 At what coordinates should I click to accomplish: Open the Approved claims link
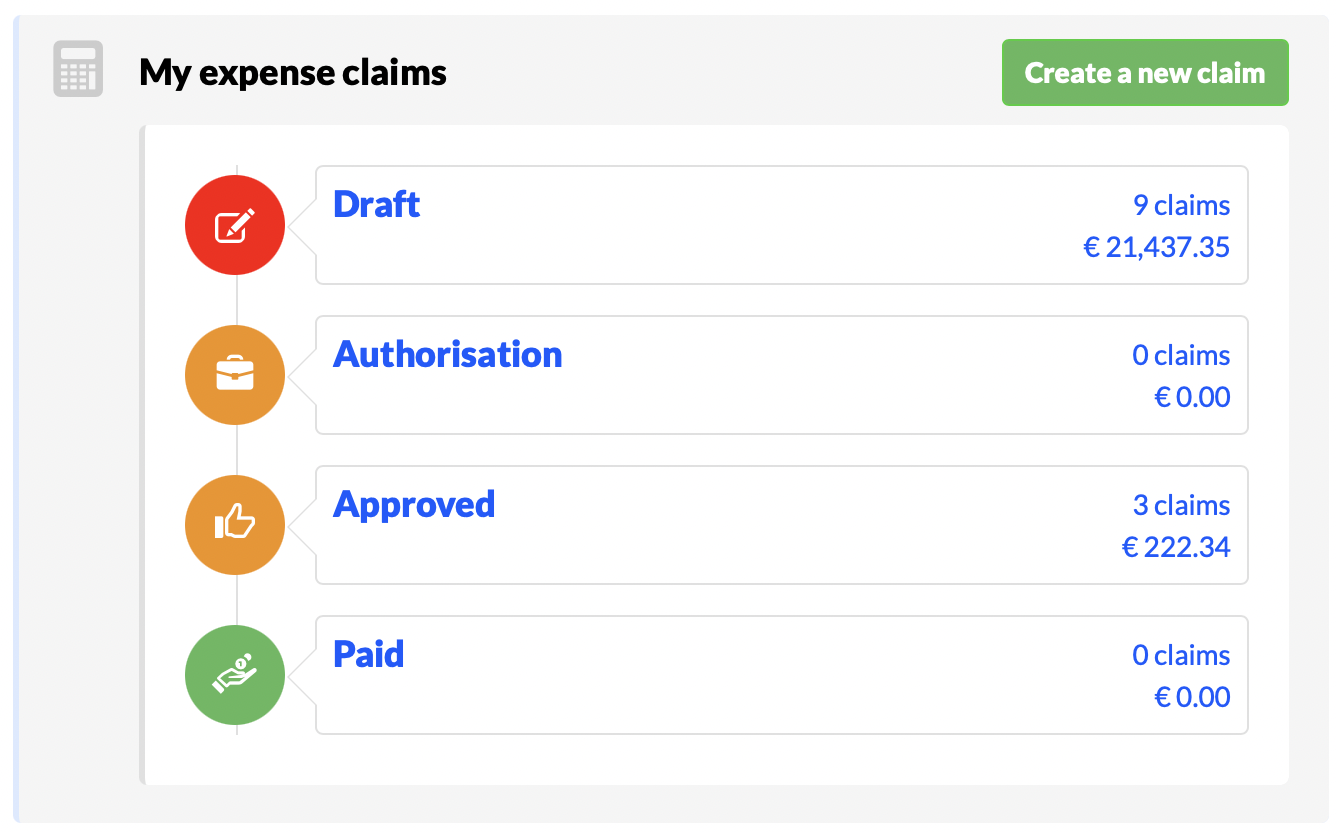point(414,505)
